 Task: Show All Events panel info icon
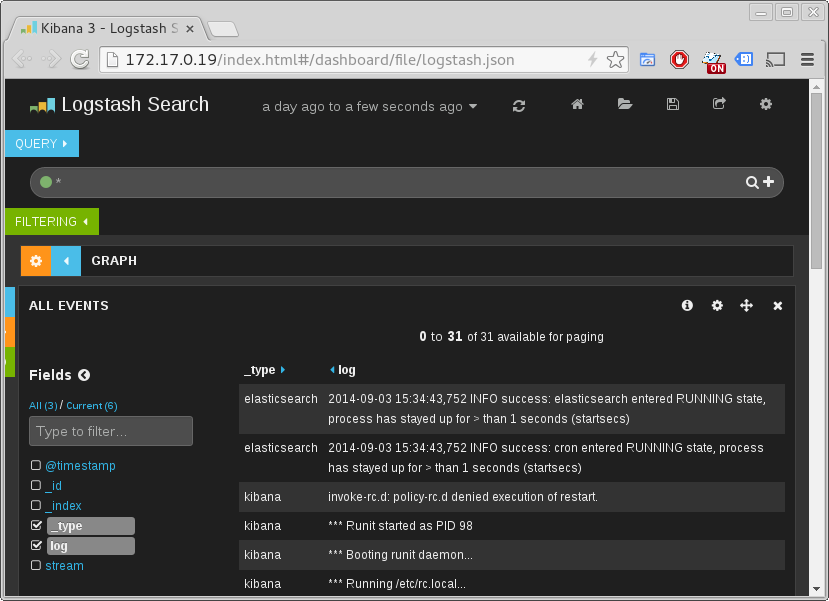(687, 305)
